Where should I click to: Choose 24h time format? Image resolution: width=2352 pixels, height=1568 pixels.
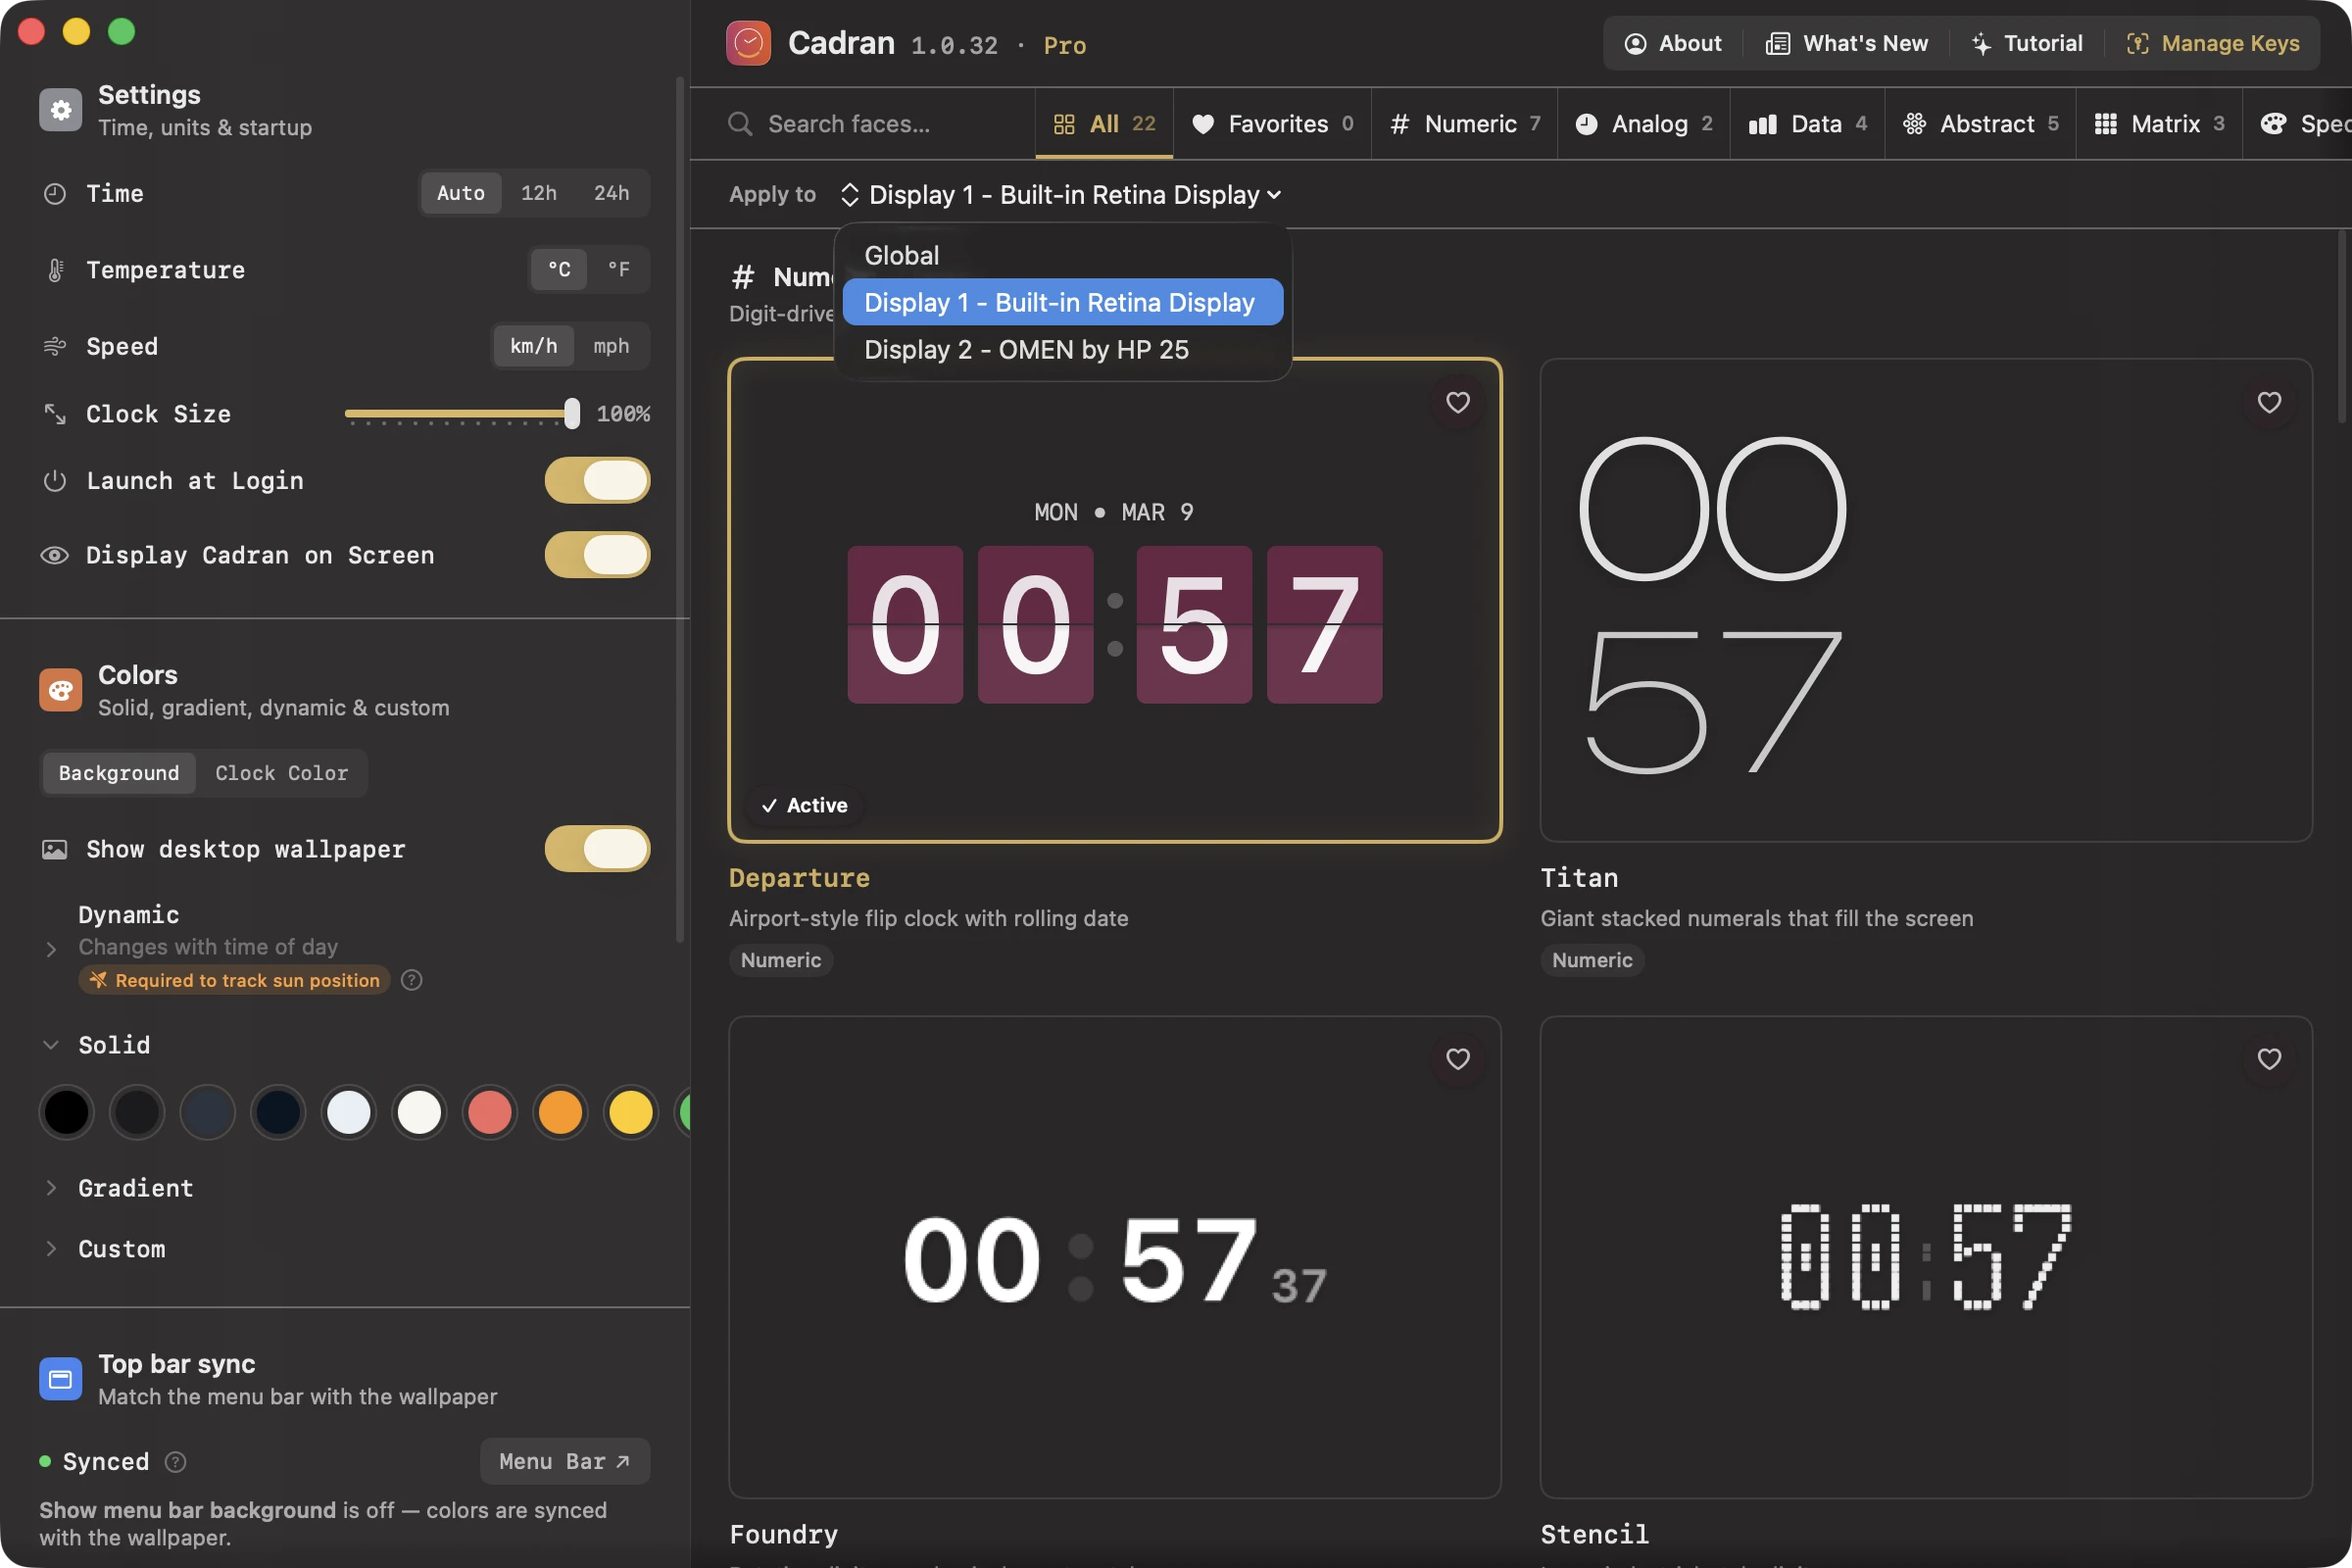coord(611,192)
